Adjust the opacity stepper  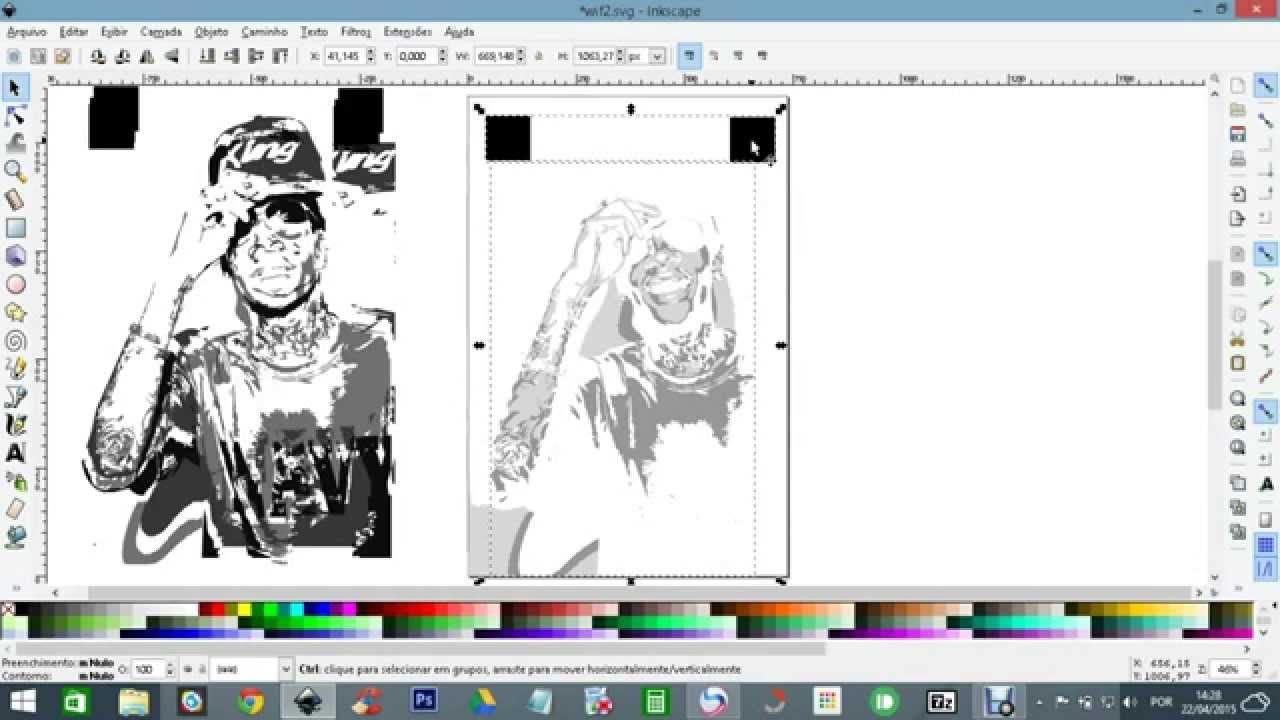(x=170, y=669)
